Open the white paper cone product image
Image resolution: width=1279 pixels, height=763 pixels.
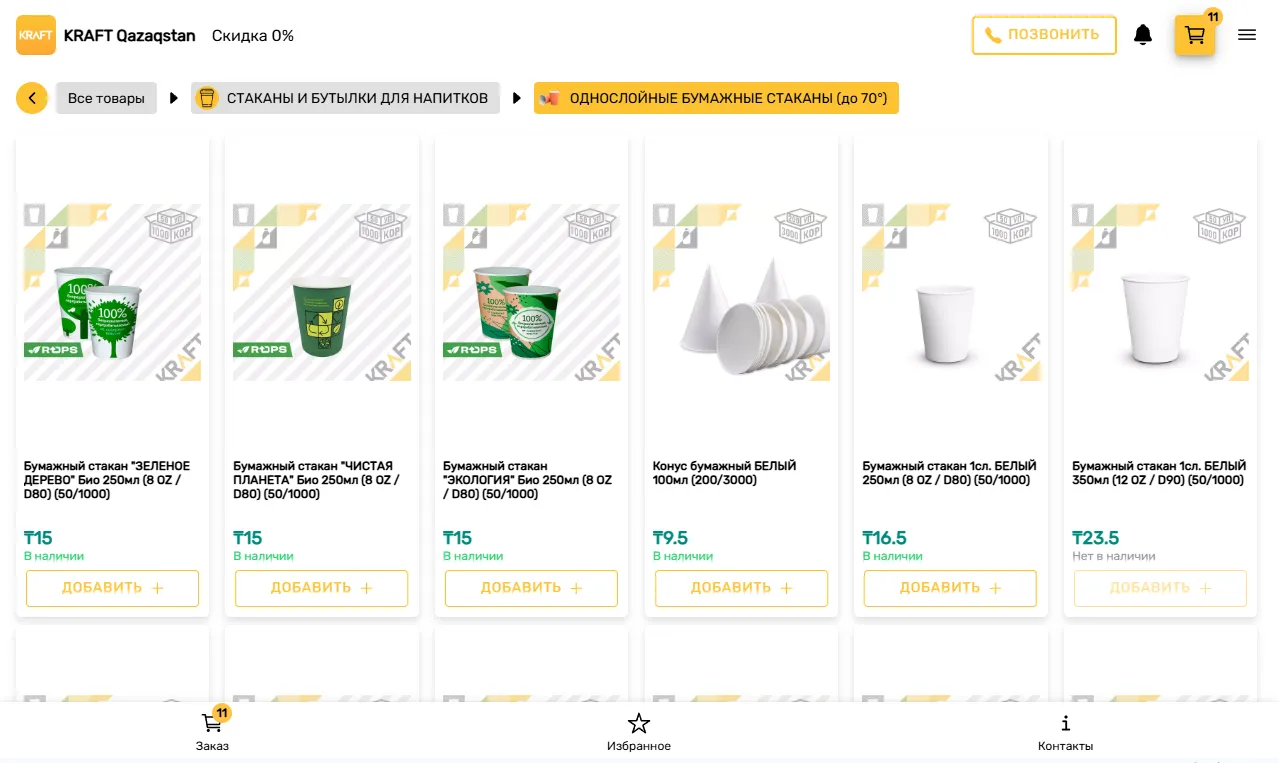click(x=741, y=293)
